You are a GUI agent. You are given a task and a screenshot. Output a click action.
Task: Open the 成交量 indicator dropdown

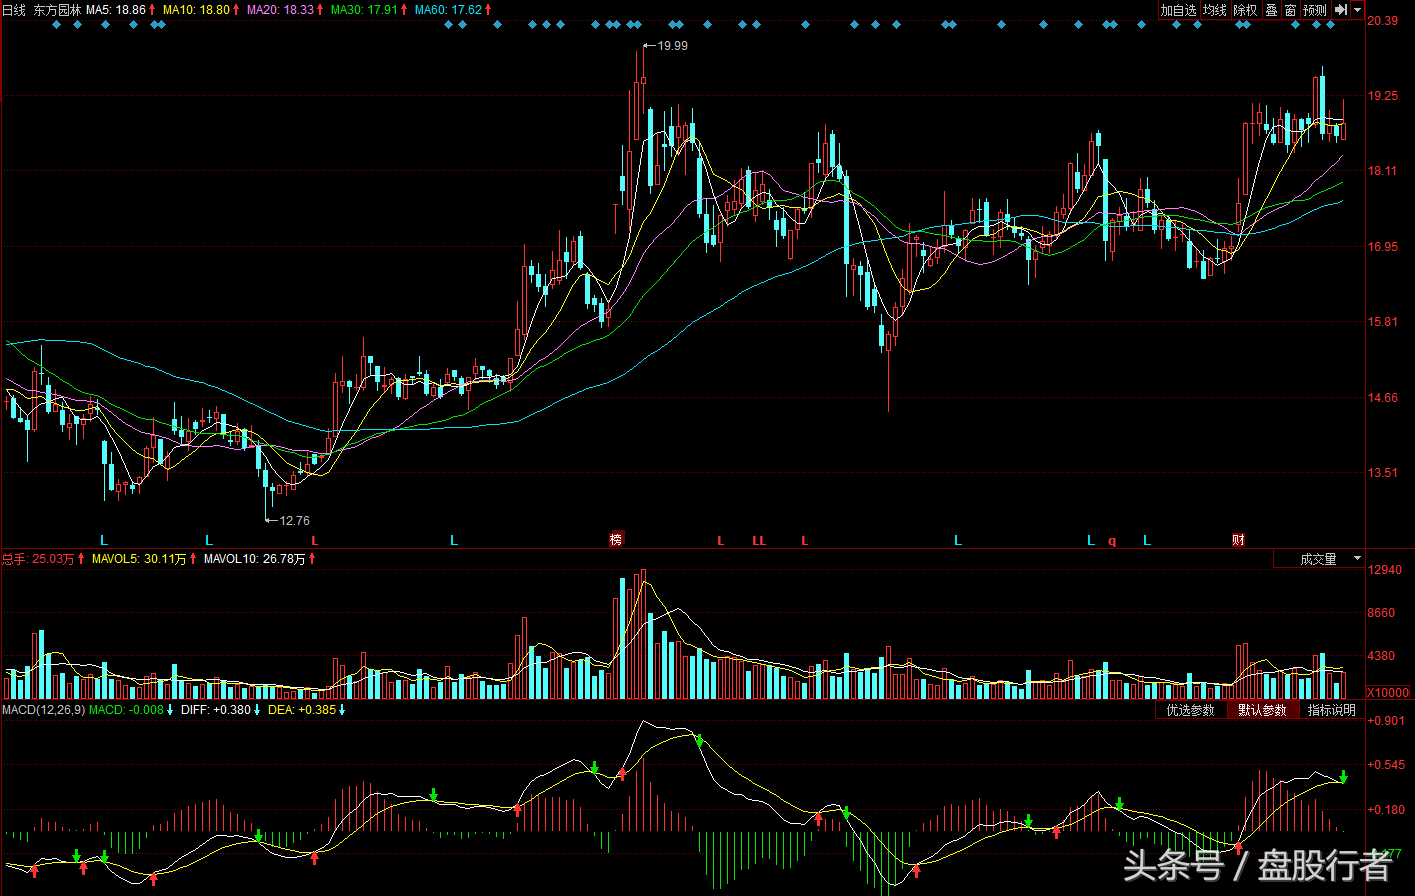click(1319, 559)
